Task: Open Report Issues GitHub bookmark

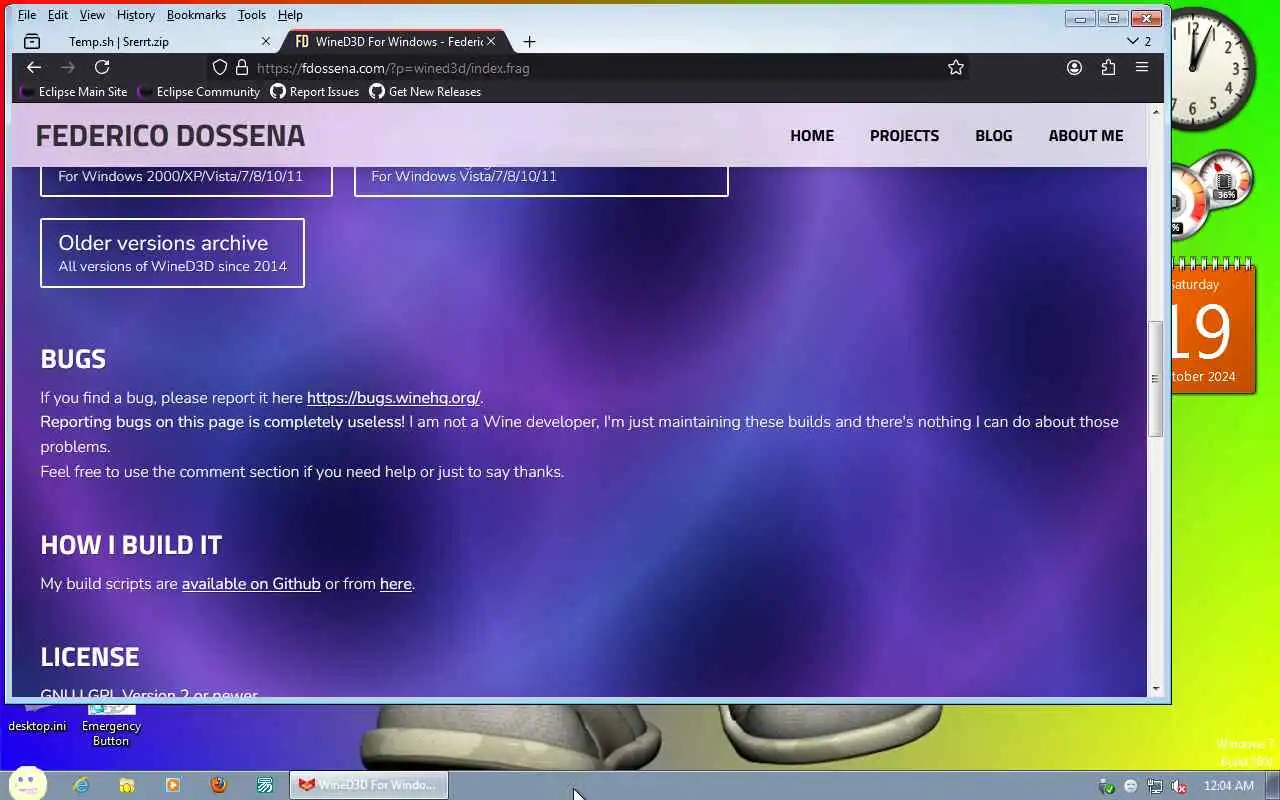Action: [x=314, y=91]
